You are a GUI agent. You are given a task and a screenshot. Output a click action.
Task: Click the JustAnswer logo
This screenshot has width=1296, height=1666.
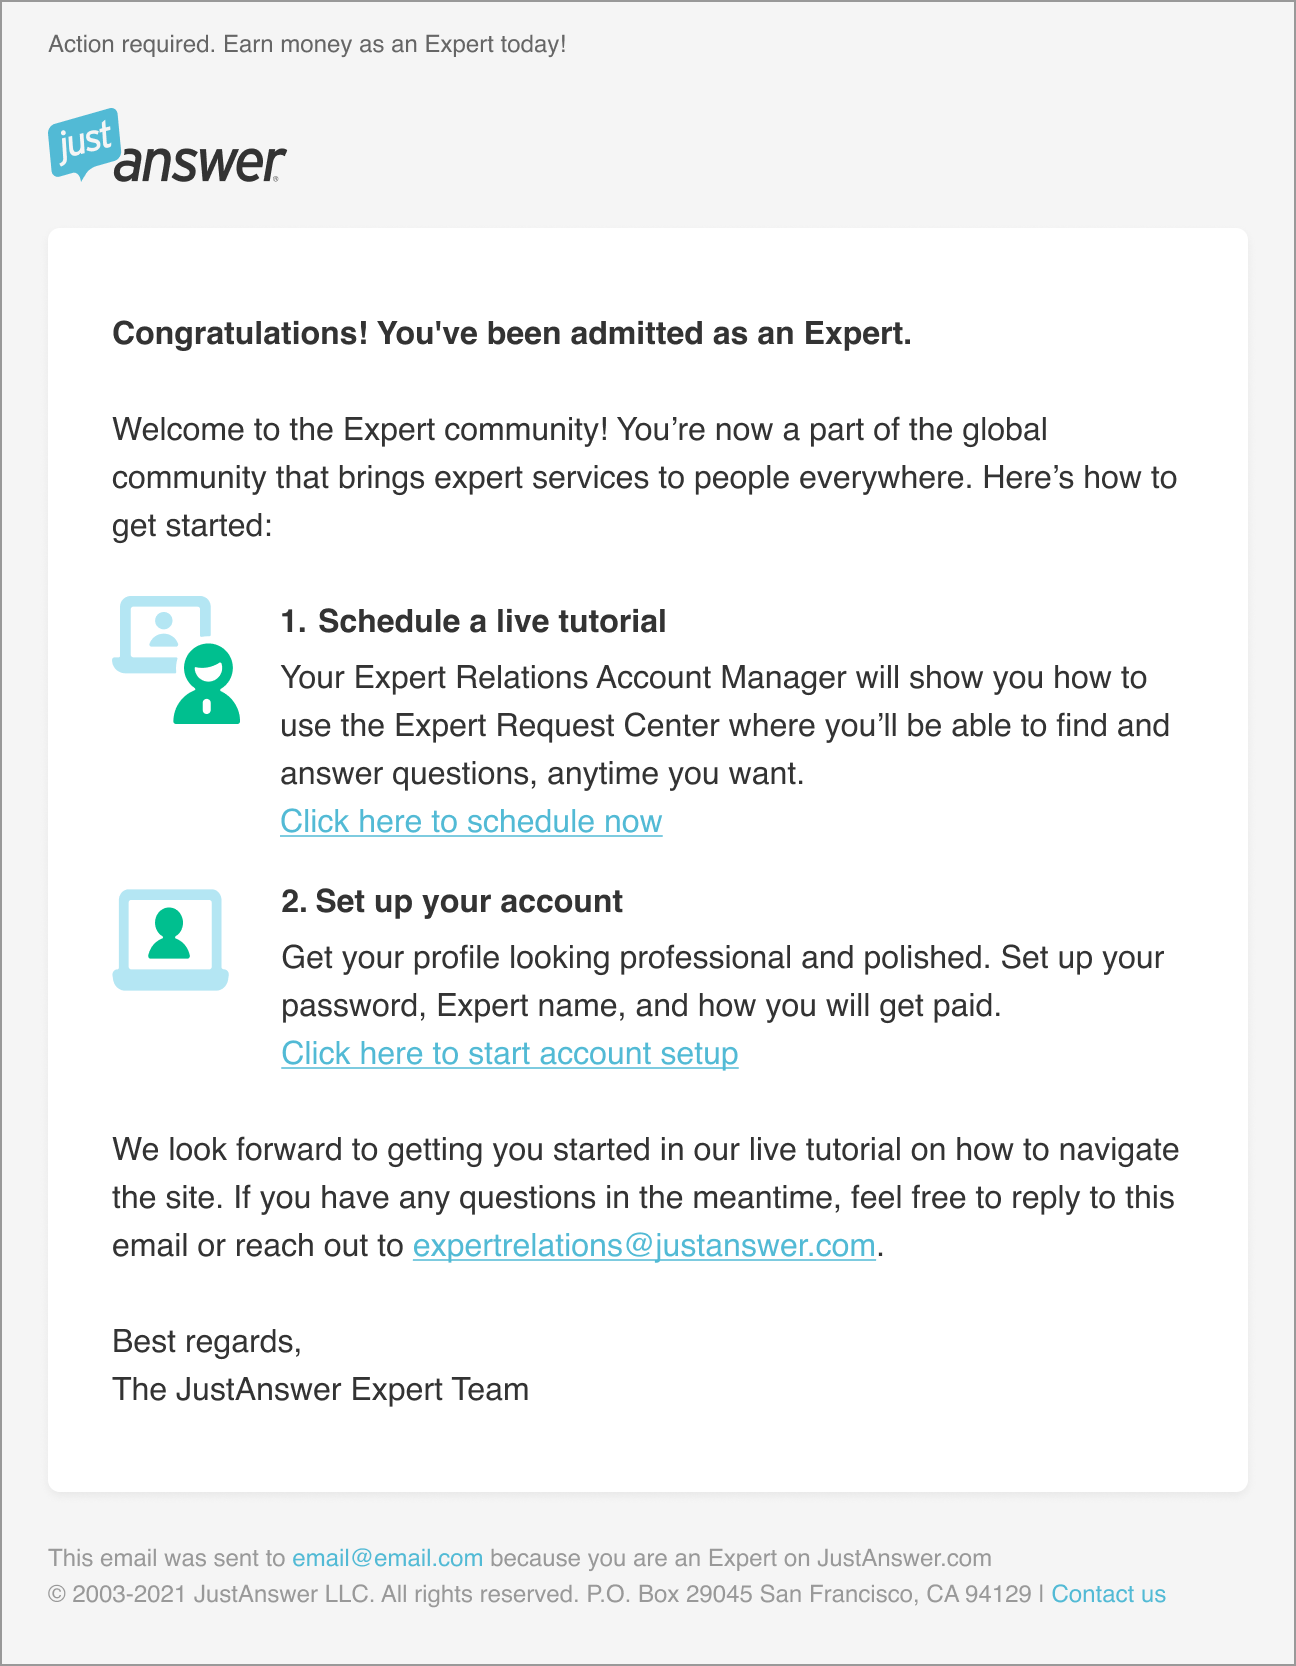[x=167, y=146]
